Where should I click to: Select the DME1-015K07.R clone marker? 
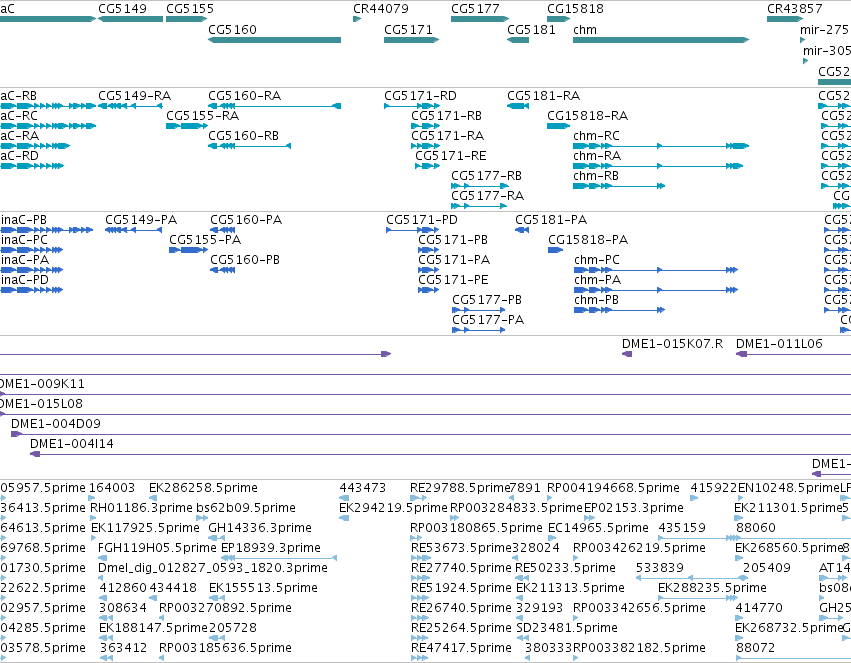tap(627, 354)
